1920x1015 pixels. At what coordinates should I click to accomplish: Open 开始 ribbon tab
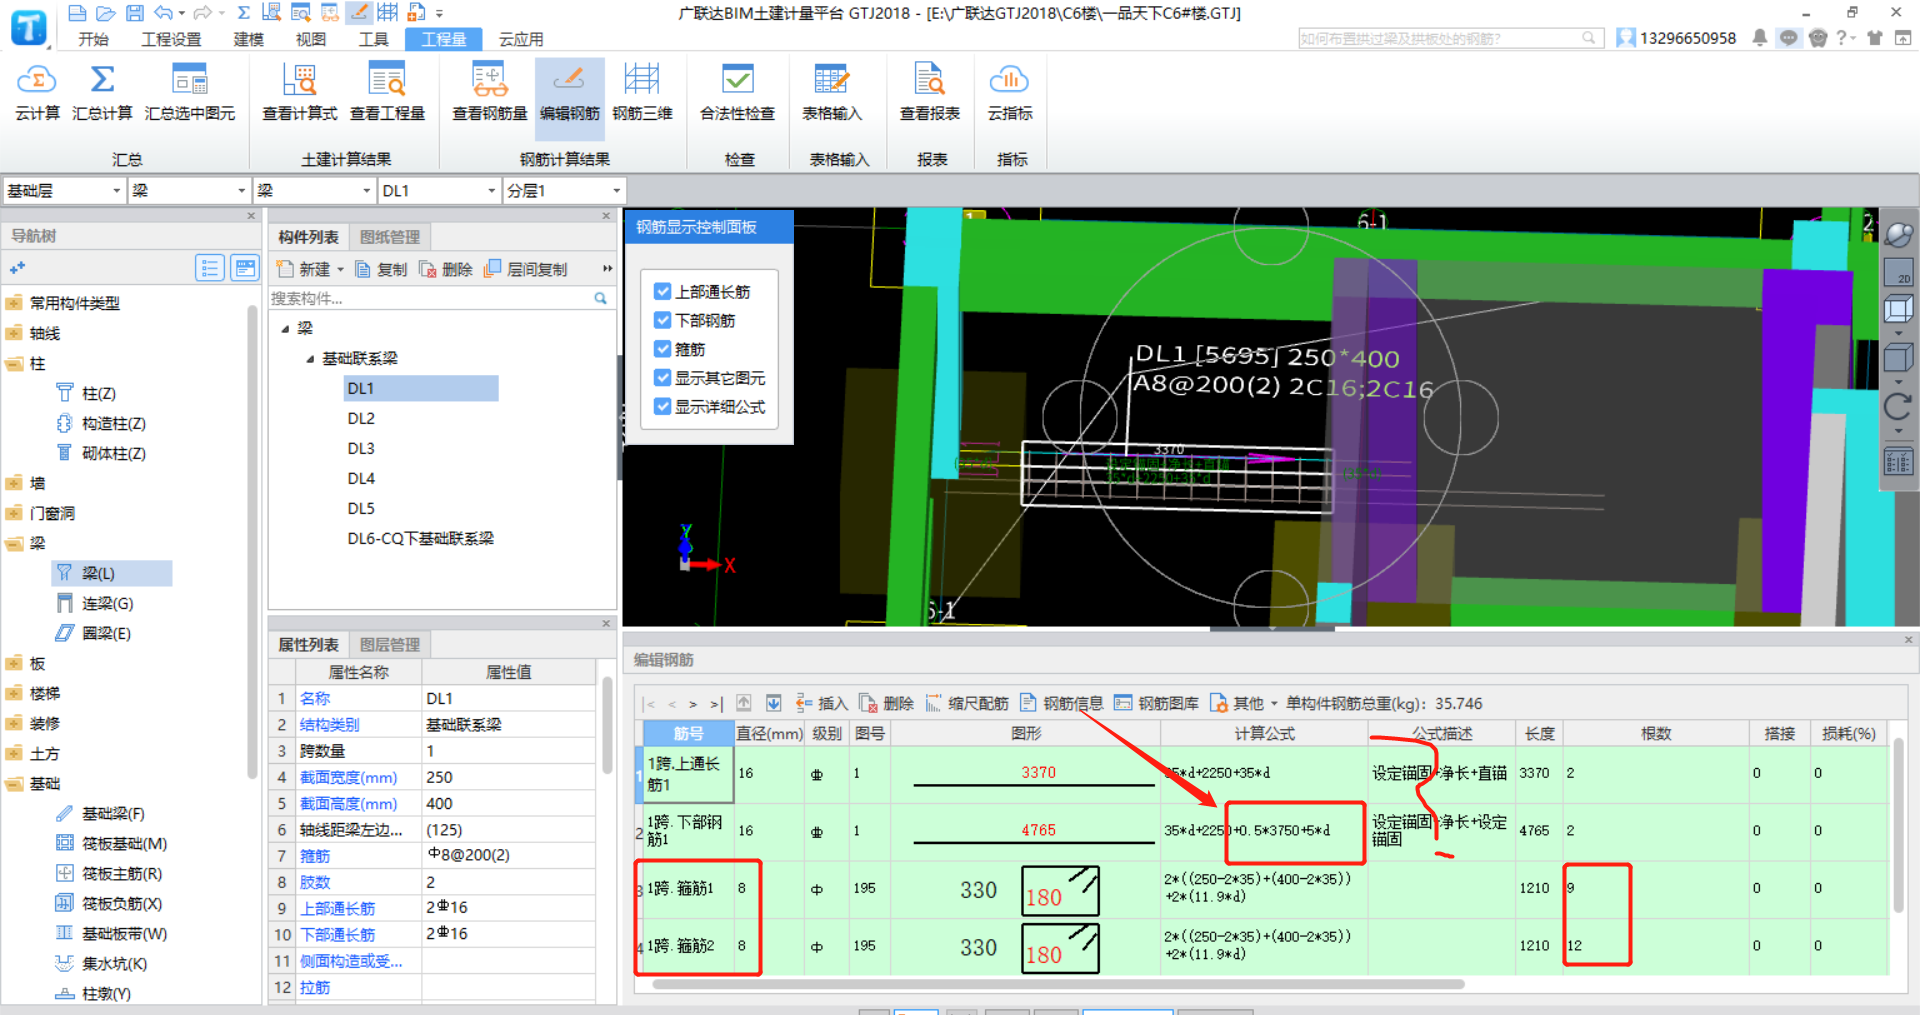tap(93, 39)
